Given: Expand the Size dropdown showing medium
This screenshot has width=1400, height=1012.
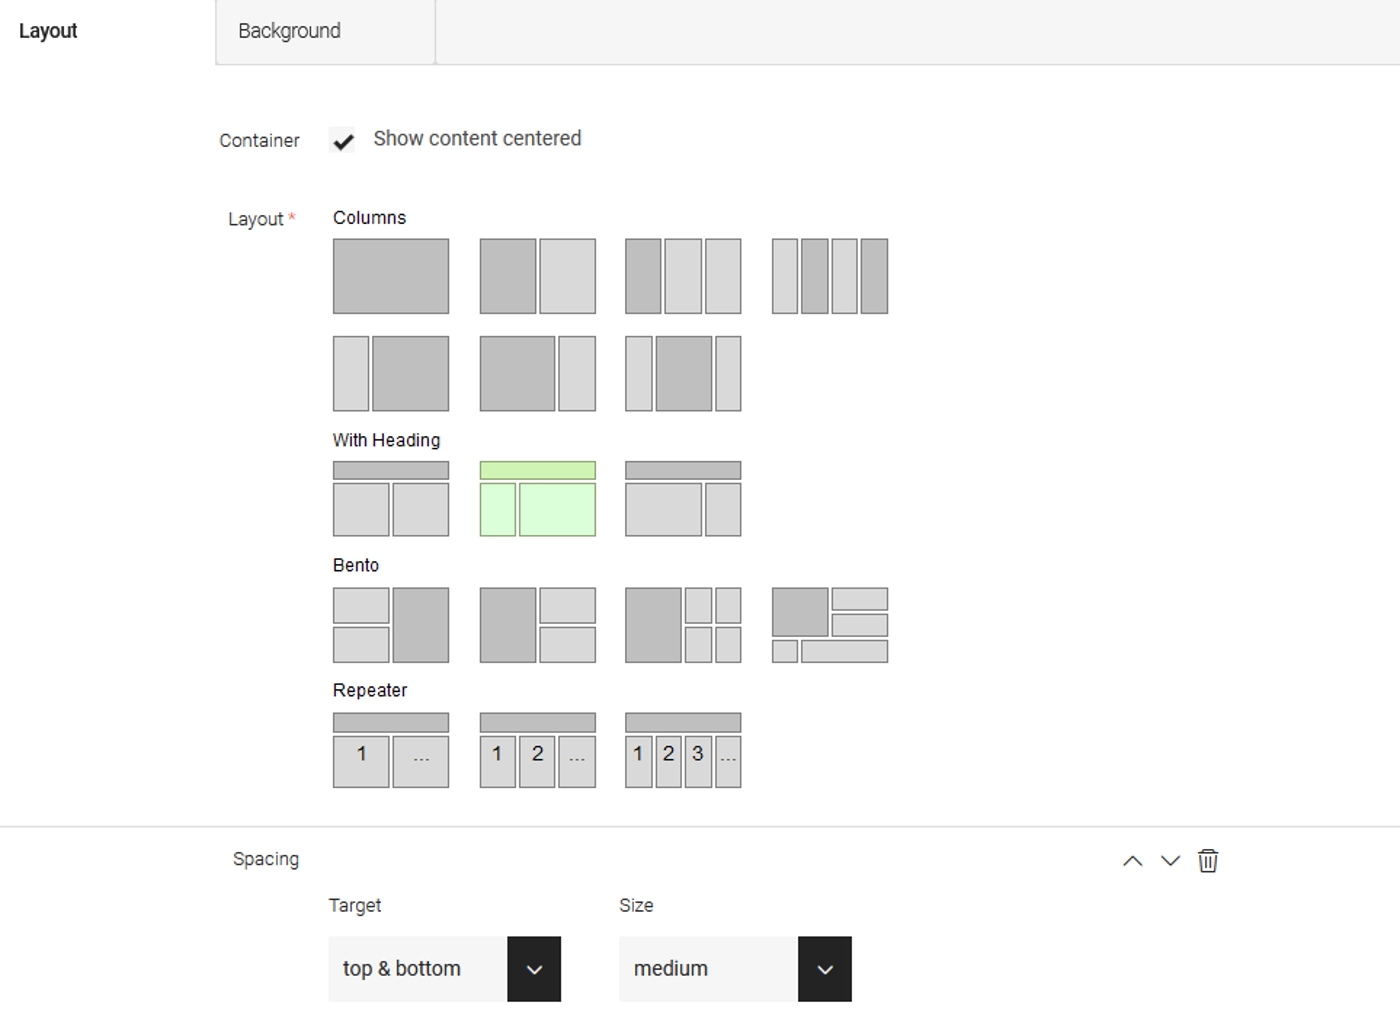Looking at the screenshot, I should (735, 969).
